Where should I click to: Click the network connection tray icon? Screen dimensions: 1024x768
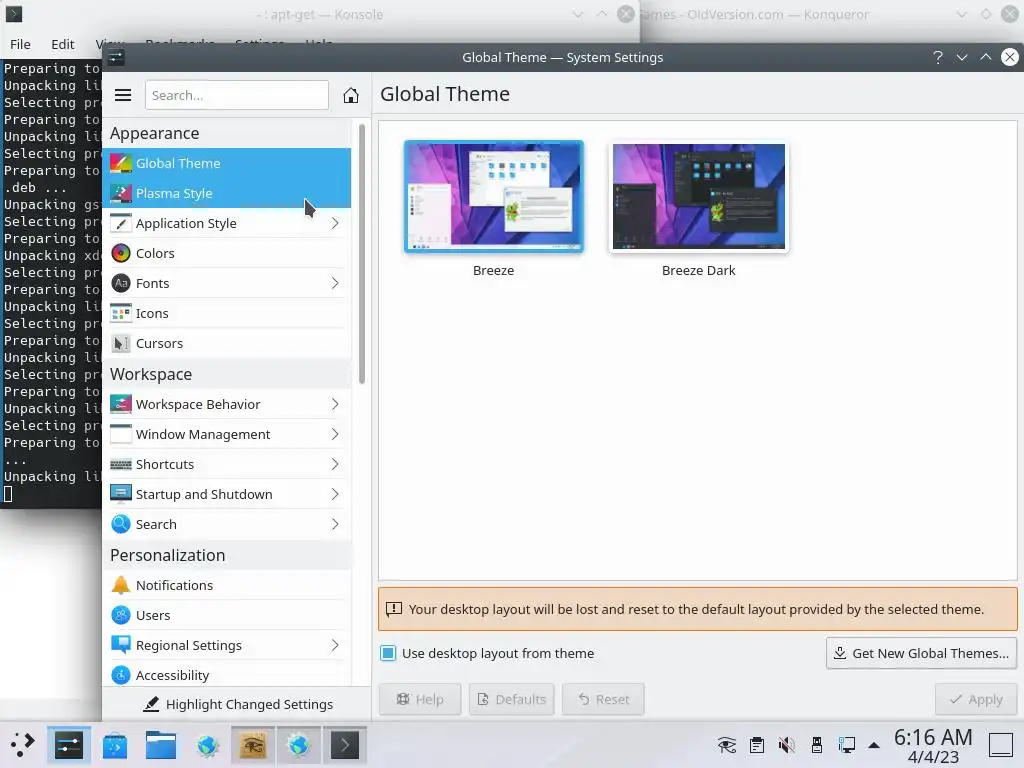pos(847,744)
